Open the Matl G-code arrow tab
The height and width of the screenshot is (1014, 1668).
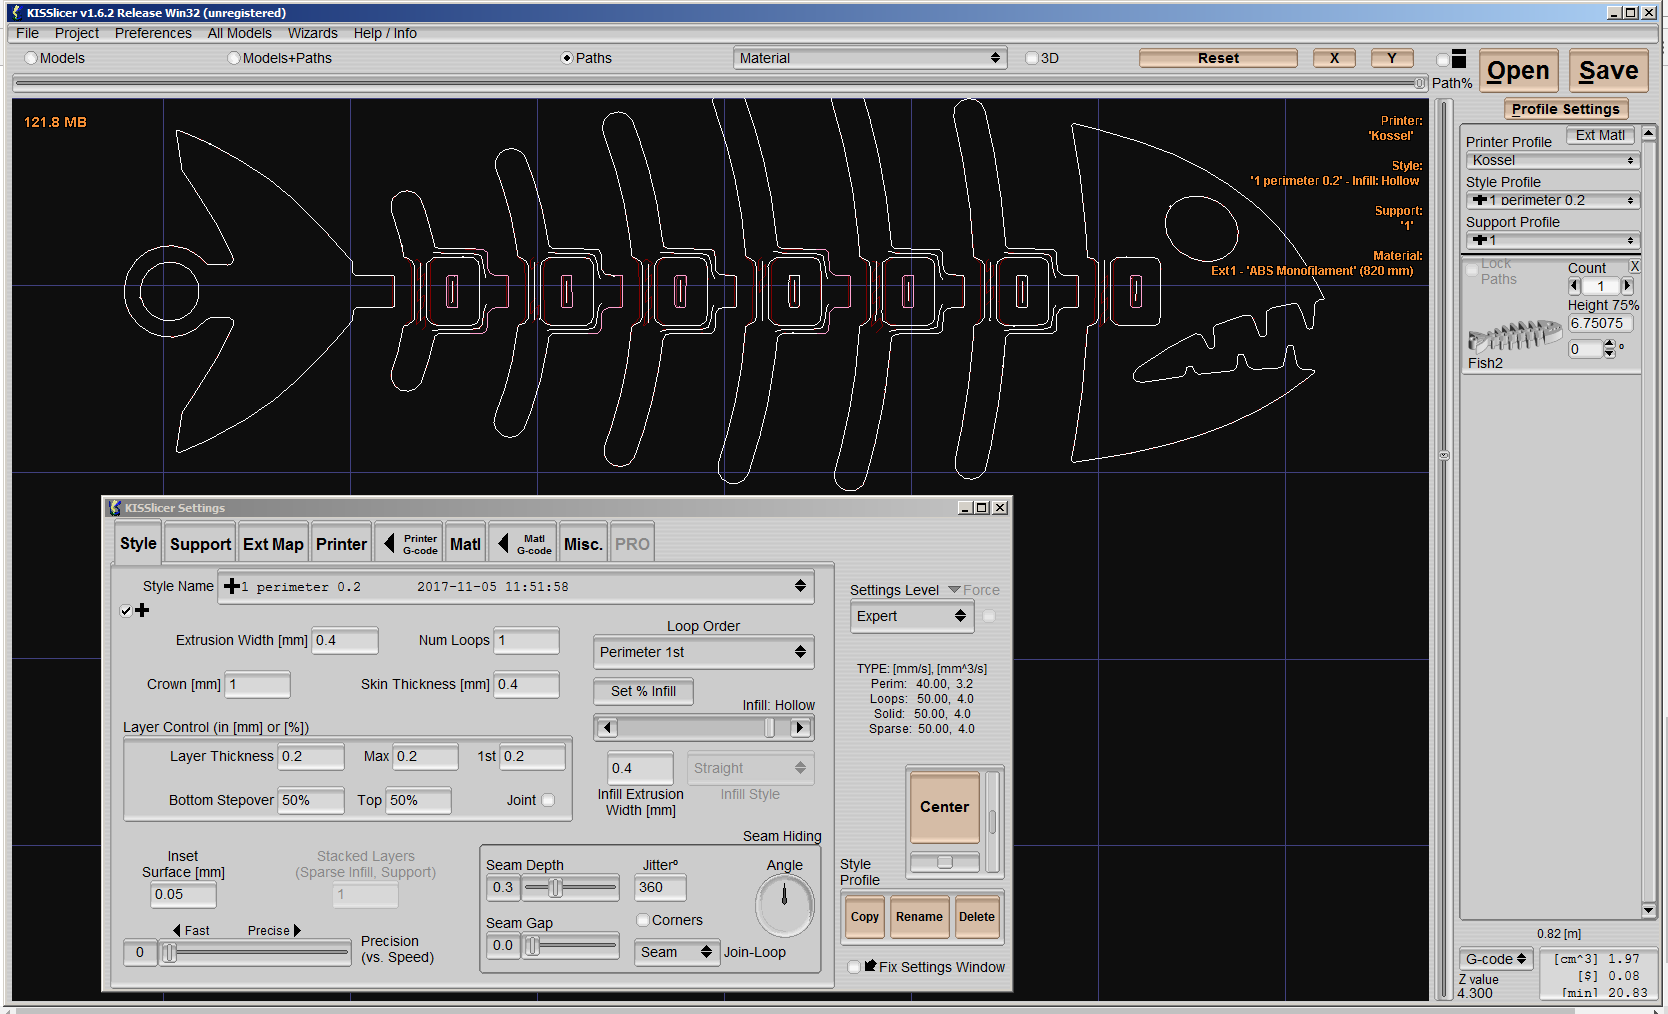[523, 544]
